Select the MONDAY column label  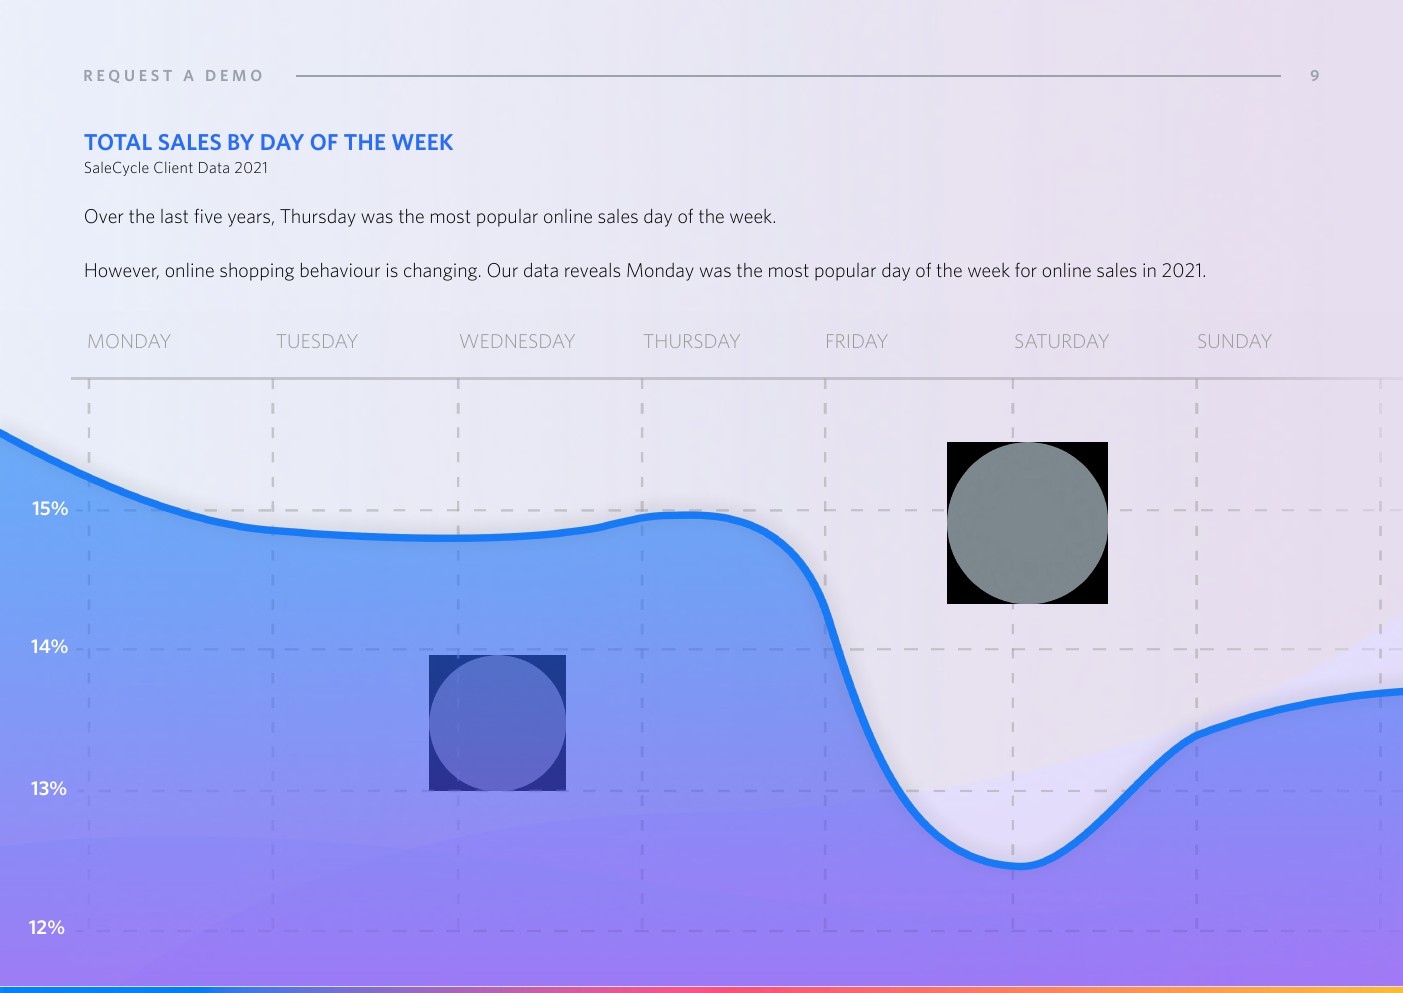[x=129, y=342]
